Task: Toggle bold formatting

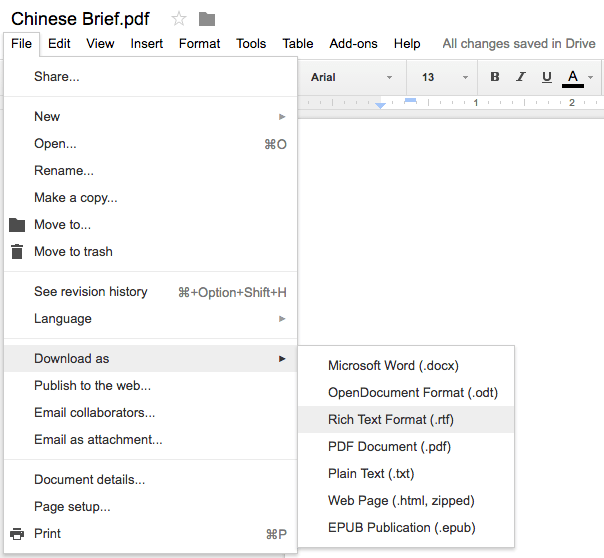Action: (x=495, y=77)
